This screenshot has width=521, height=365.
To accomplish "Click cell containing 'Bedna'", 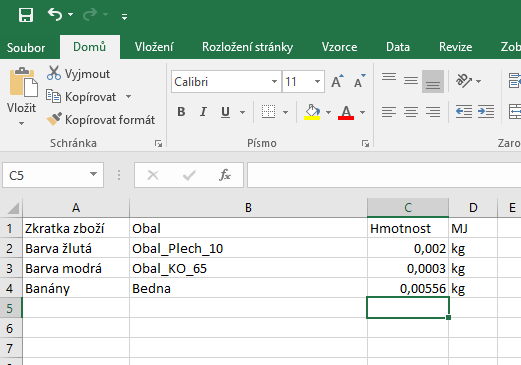I will 248,288.
